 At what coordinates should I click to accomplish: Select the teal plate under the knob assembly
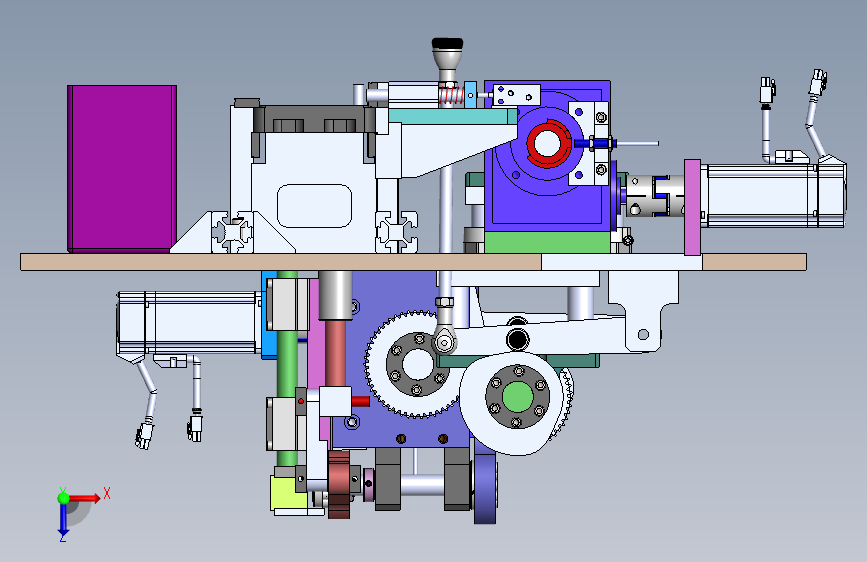click(x=452, y=116)
